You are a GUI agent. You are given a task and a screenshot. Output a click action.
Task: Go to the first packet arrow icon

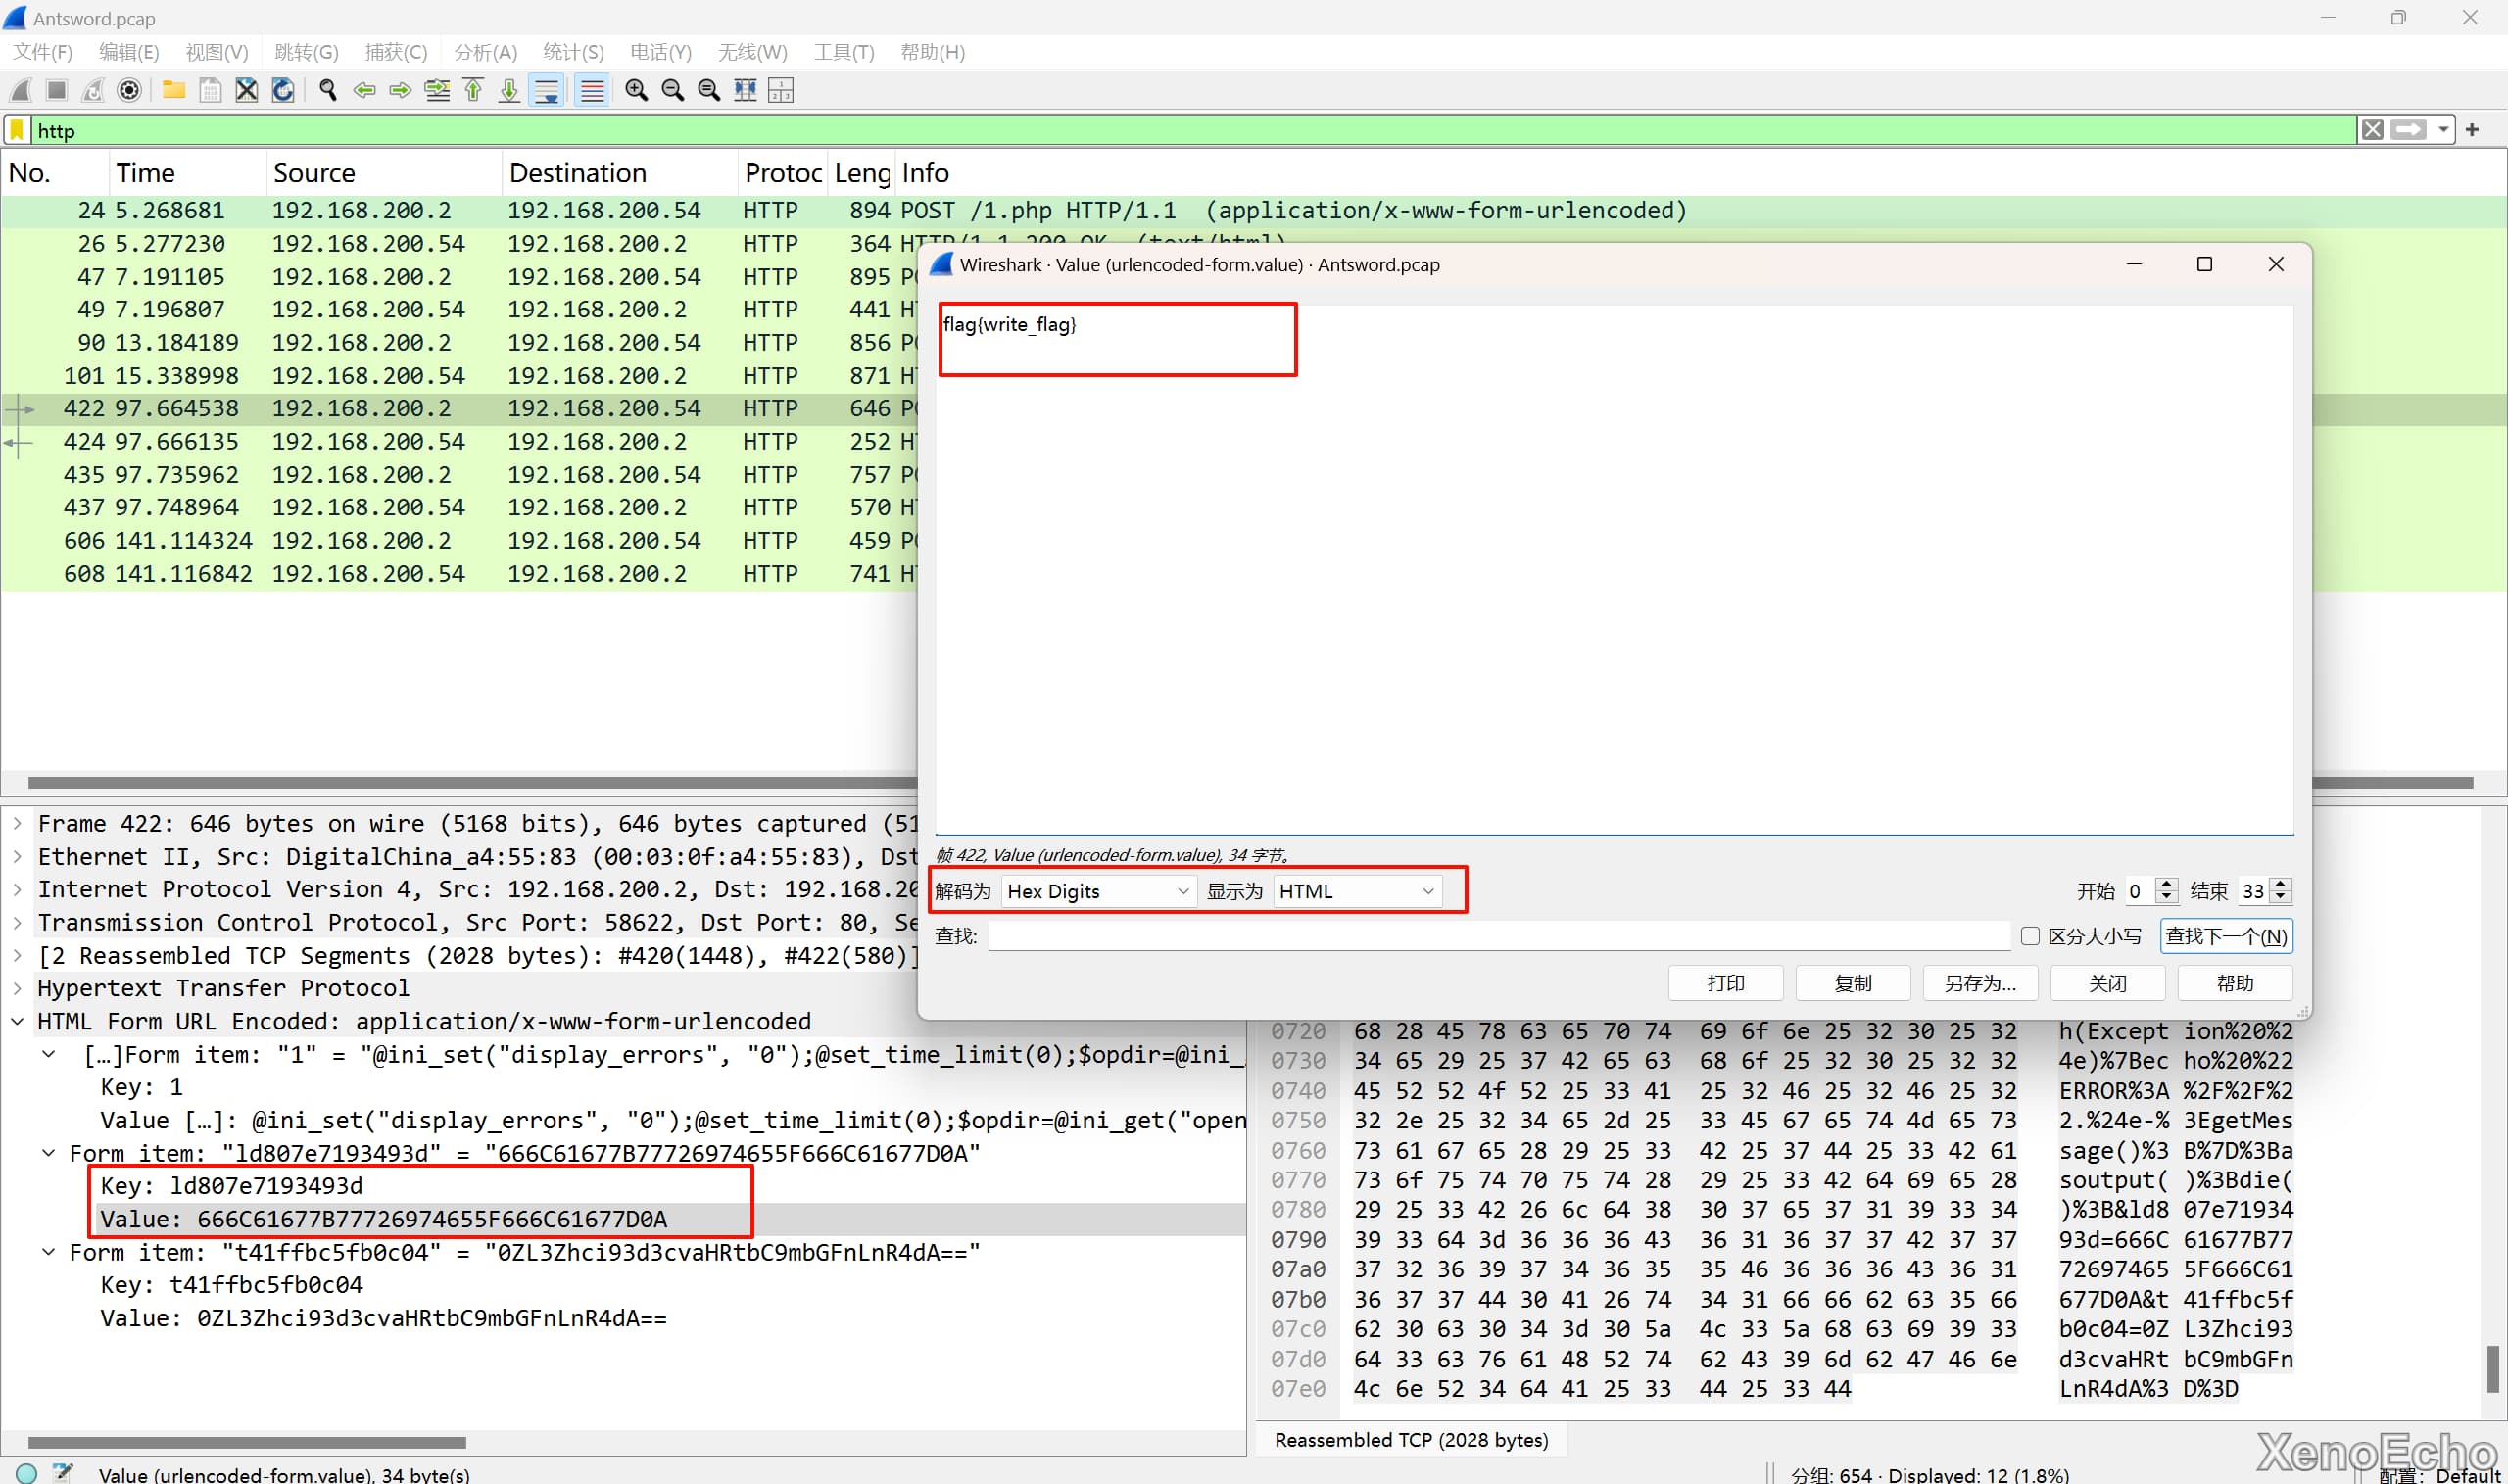(x=473, y=91)
